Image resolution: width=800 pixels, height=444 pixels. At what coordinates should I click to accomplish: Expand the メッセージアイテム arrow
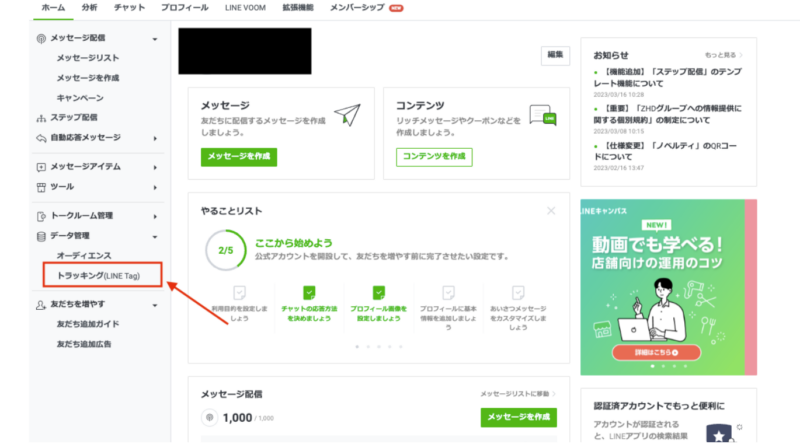point(155,167)
